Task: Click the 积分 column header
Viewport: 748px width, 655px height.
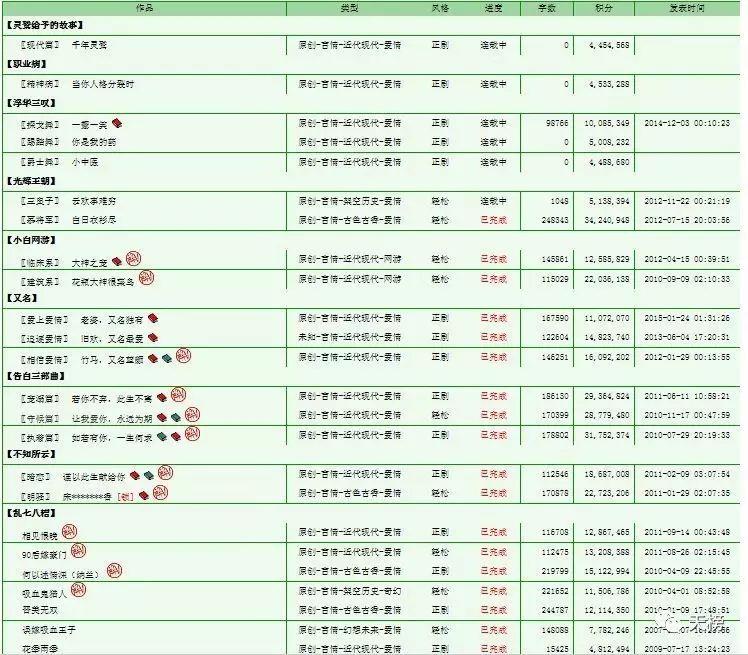Action: (x=603, y=7)
